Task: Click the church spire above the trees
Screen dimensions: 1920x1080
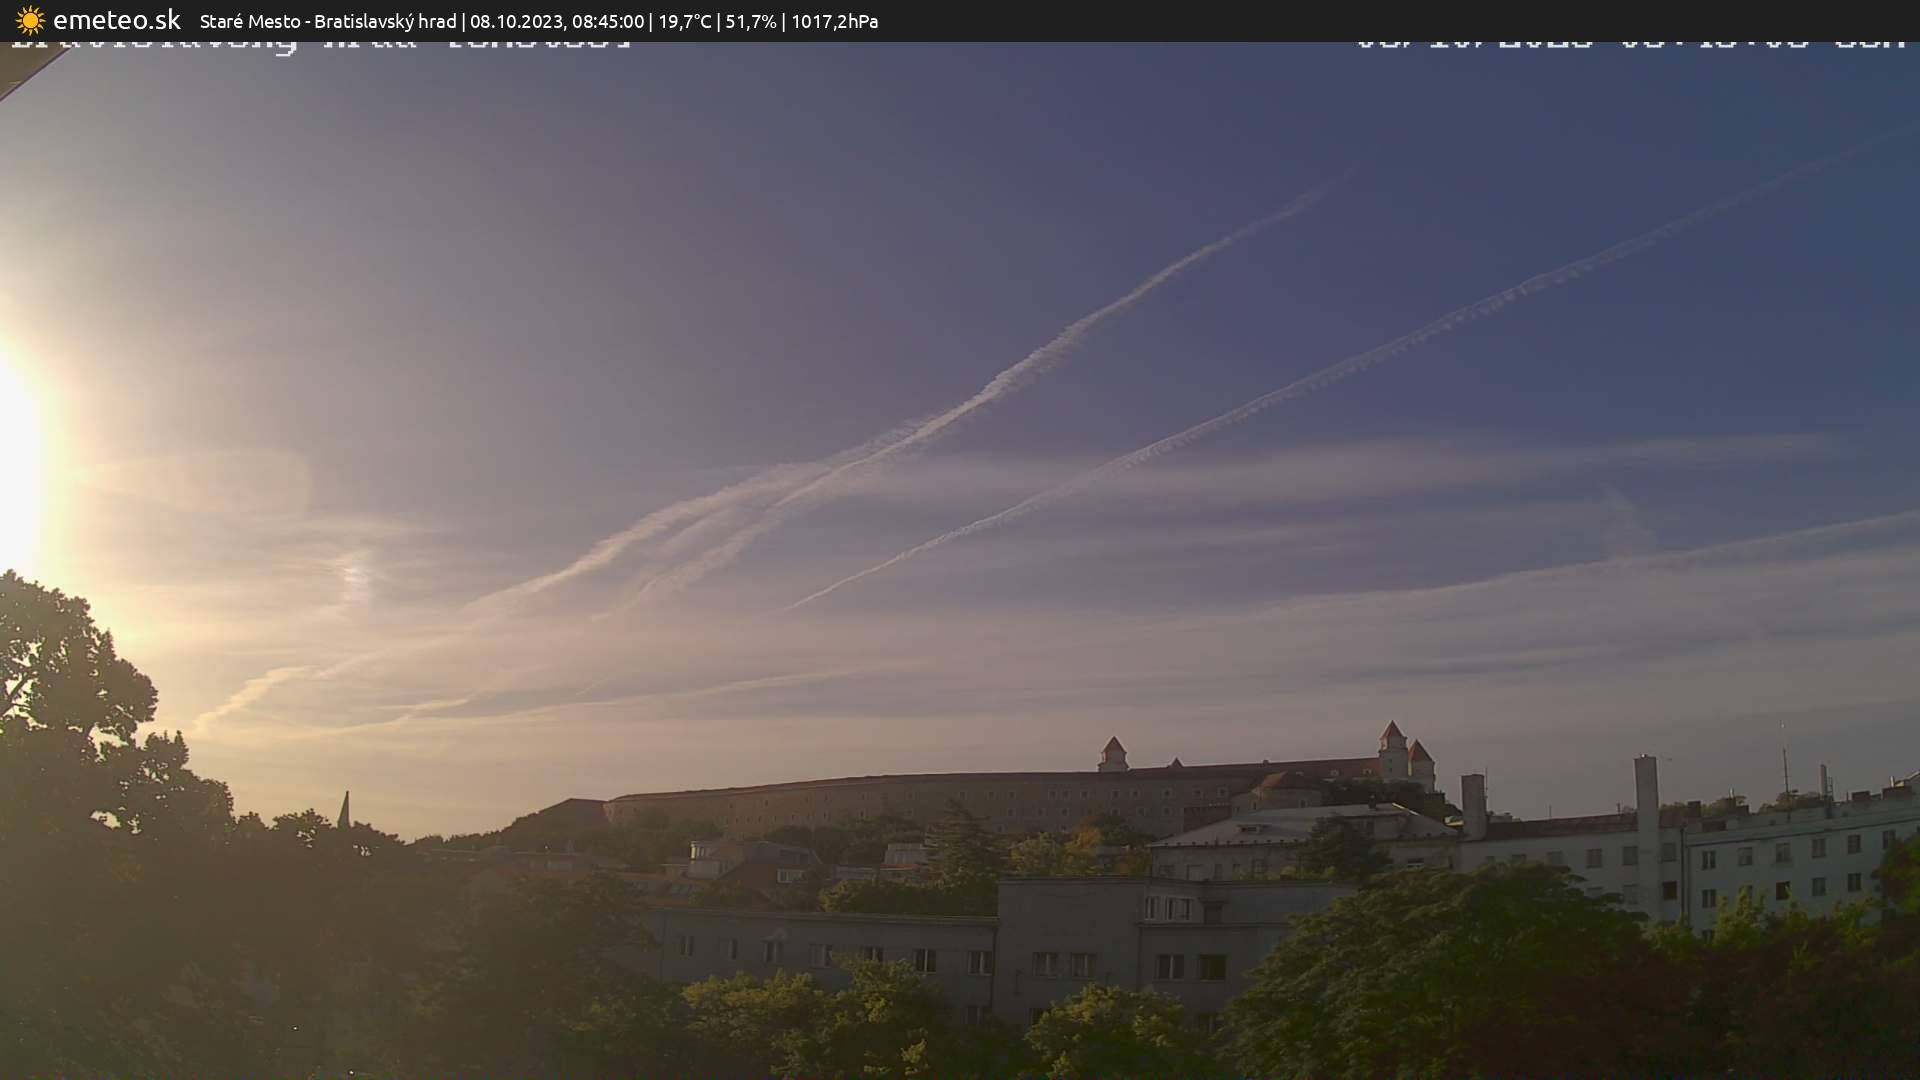Action: pyautogui.click(x=344, y=810)
